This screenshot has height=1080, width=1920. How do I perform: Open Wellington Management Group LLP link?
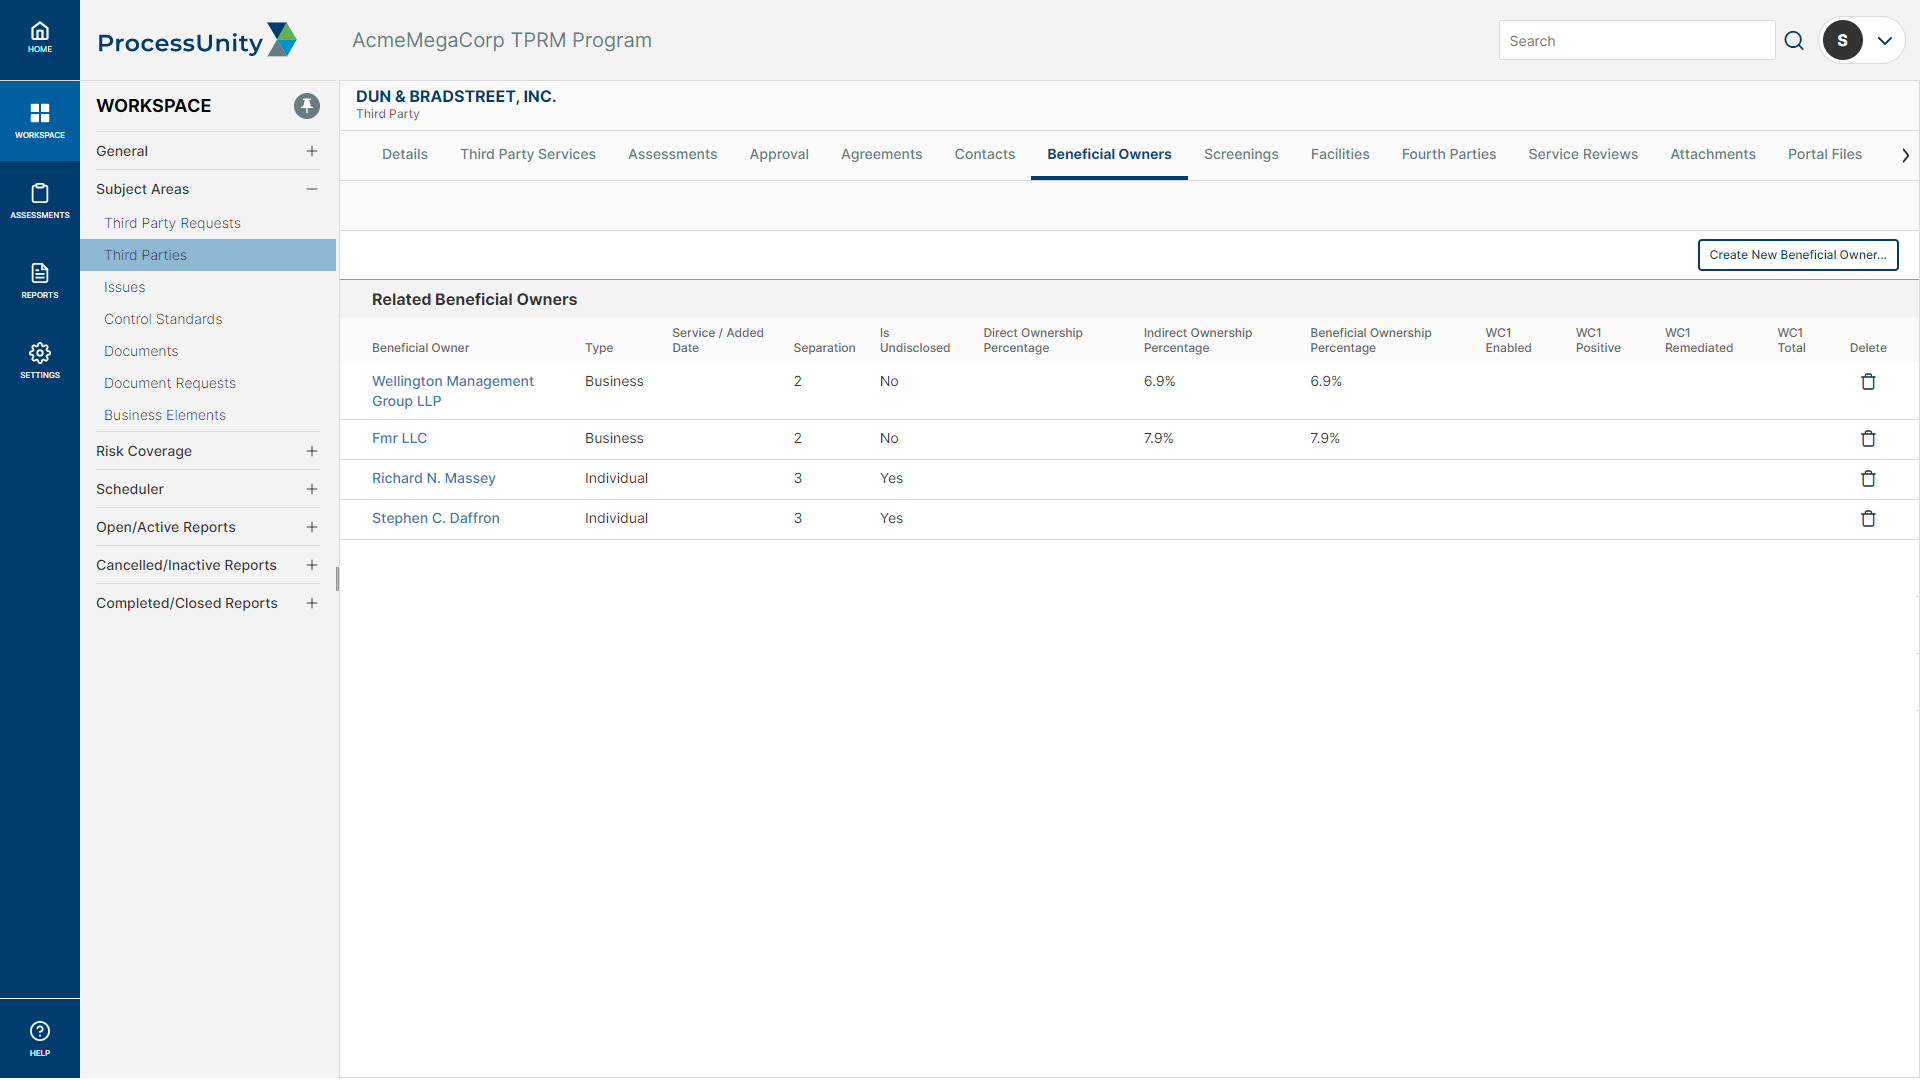pyautogui.click(x=452, y=390)
